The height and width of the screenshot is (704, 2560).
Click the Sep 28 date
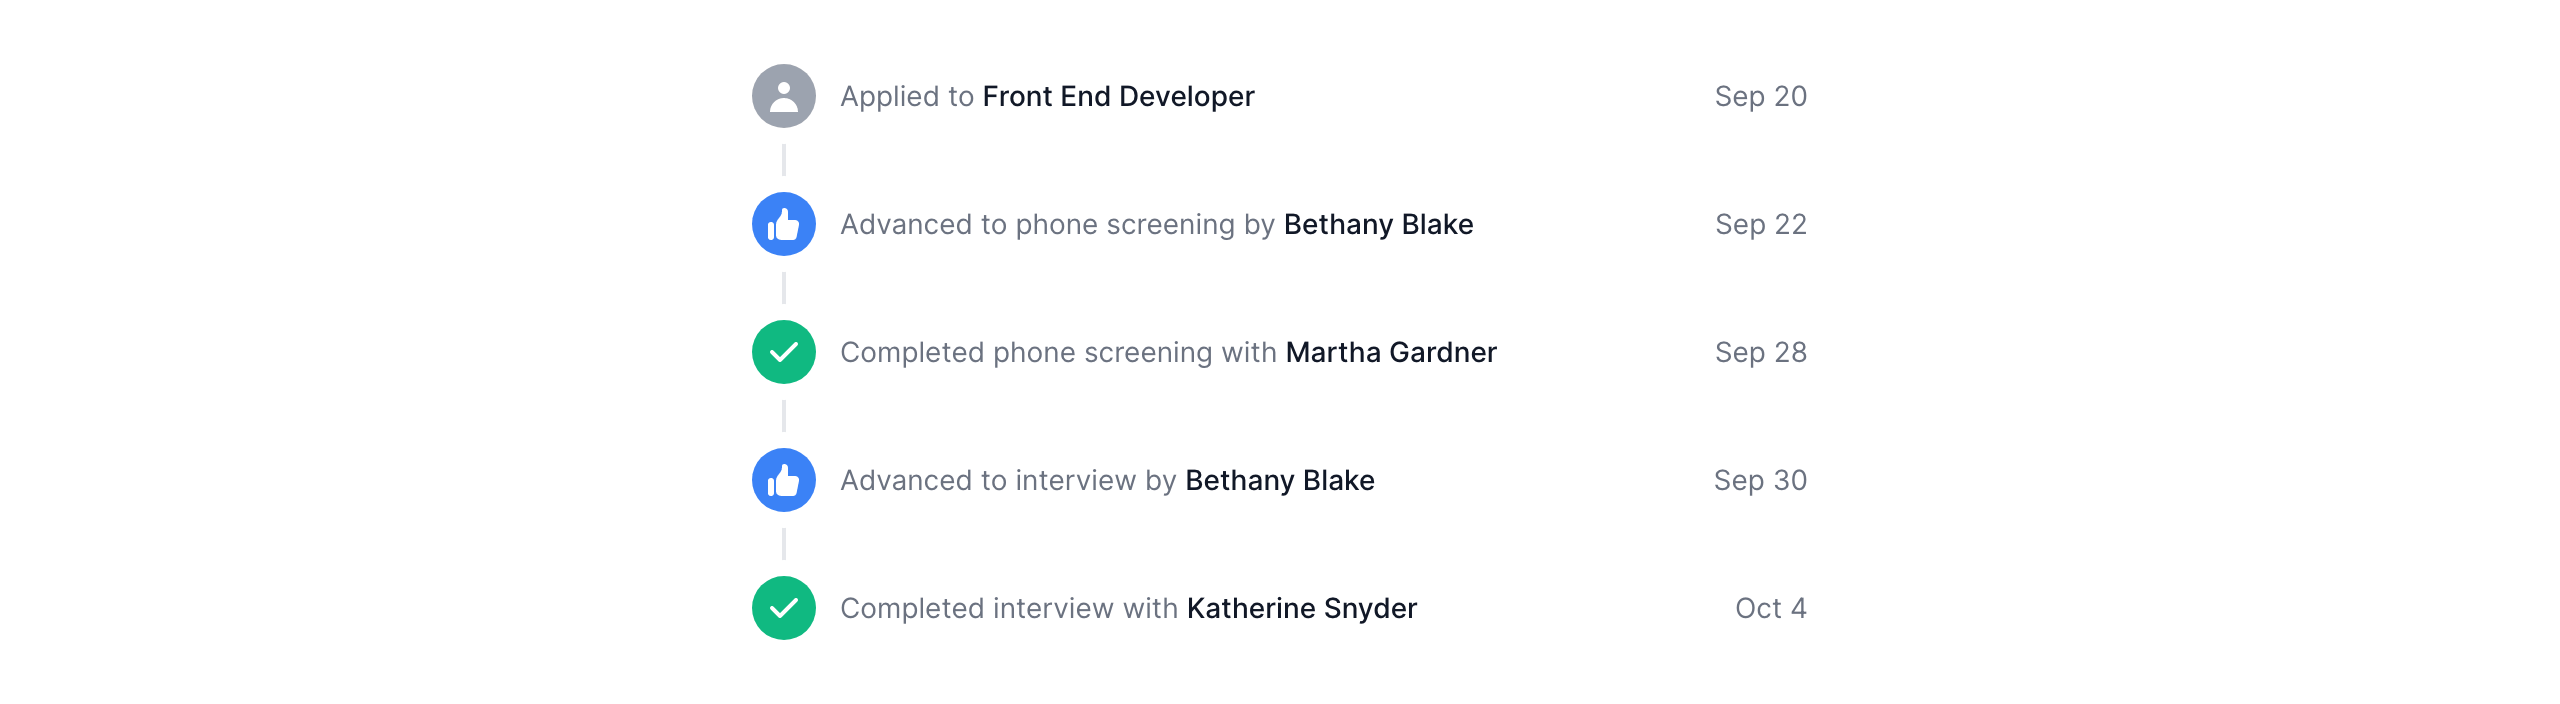pos(1760,352)
